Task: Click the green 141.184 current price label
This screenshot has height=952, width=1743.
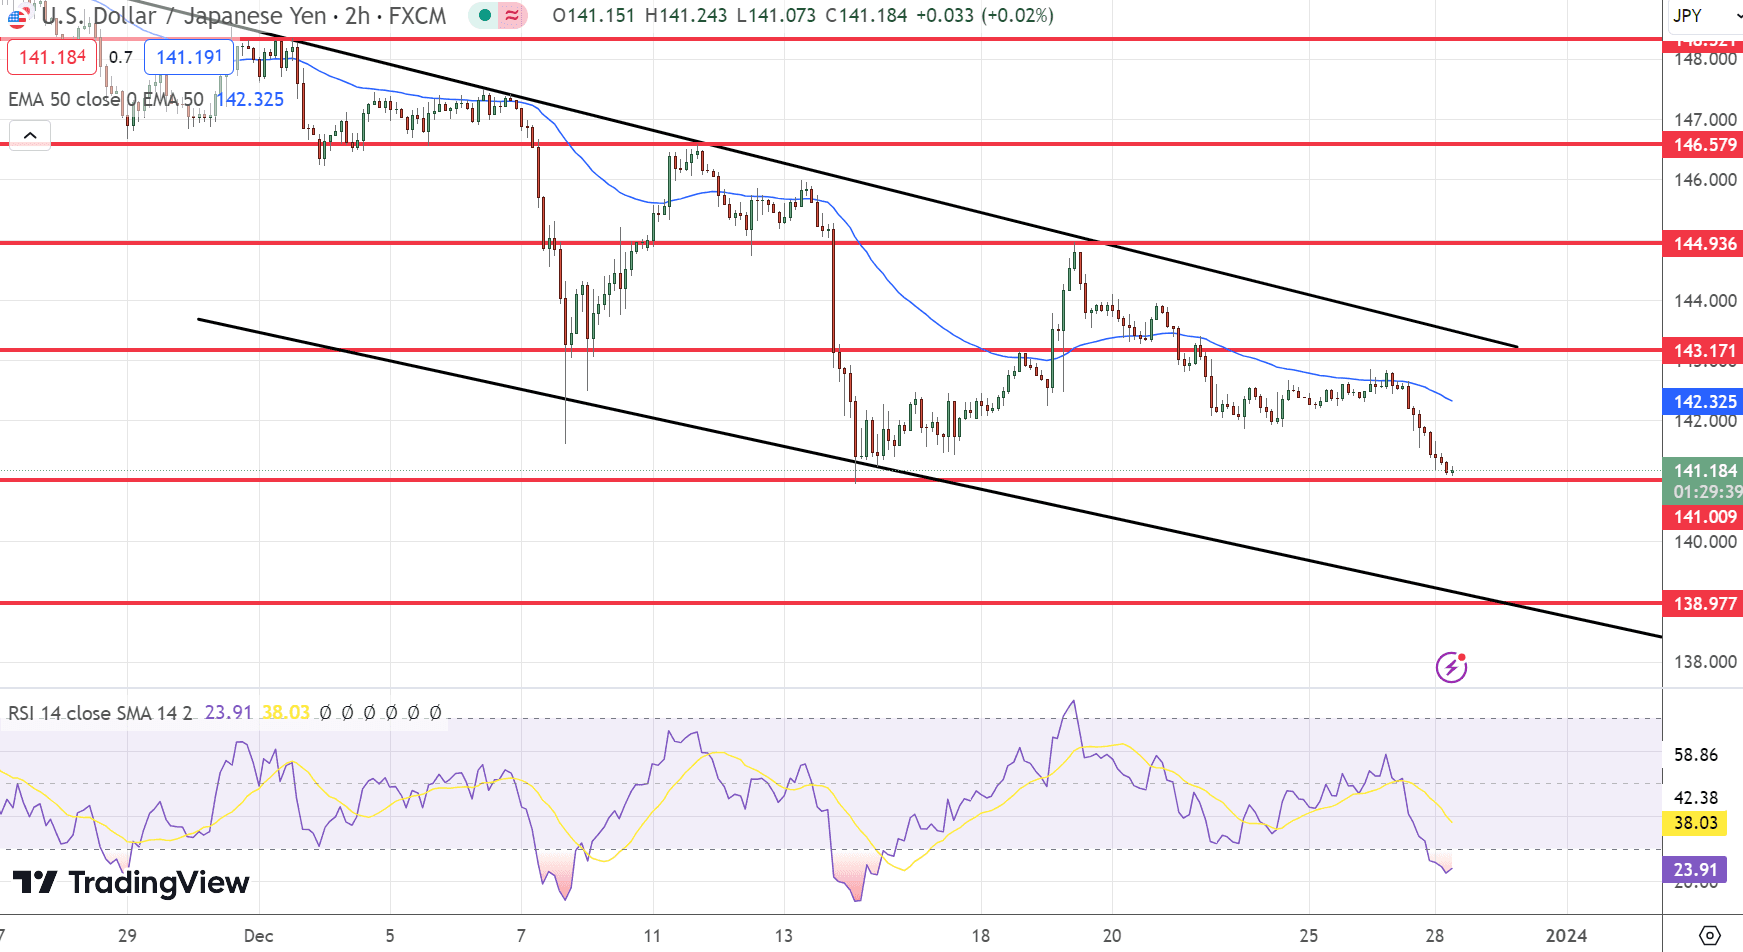Action: [1705, 470]
